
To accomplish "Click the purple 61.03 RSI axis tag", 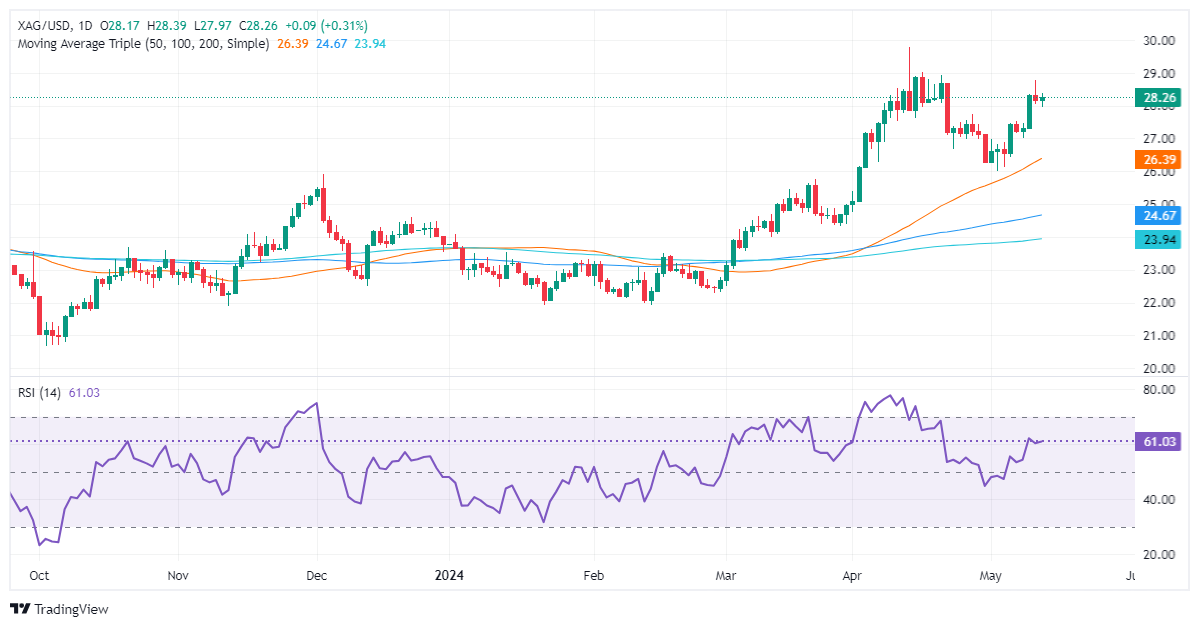I will [1159, 441].
